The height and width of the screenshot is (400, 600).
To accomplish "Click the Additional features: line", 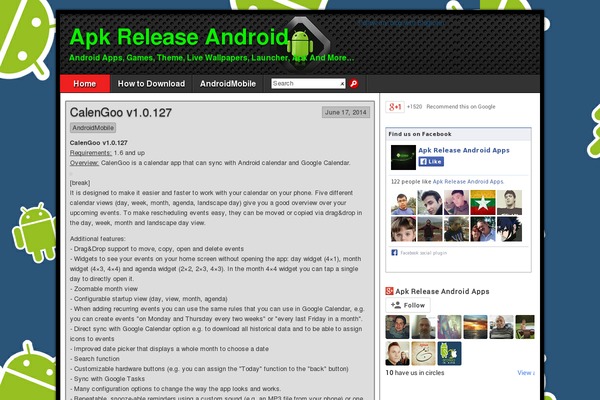I will click(98, 239).
